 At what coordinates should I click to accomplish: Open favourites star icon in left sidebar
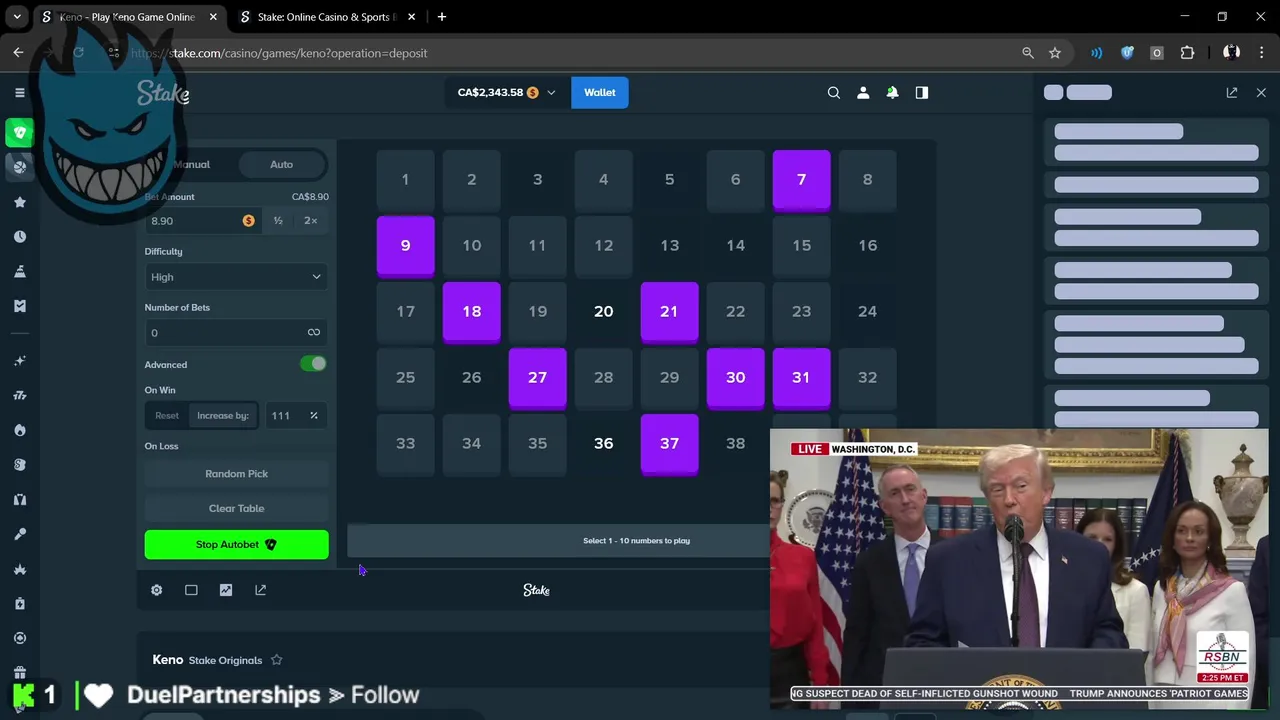(x=19, y=202)
